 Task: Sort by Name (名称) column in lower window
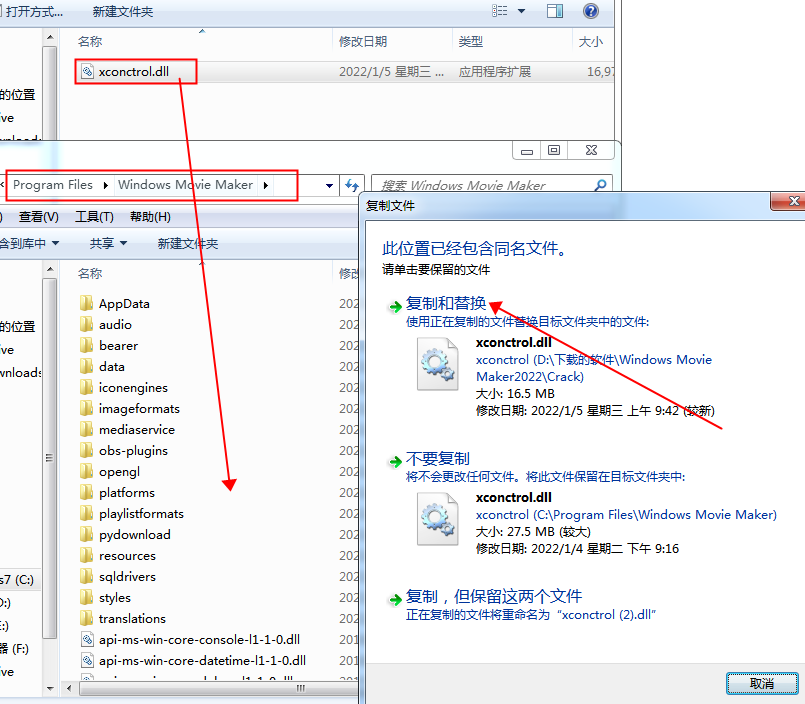pos(90,273)
